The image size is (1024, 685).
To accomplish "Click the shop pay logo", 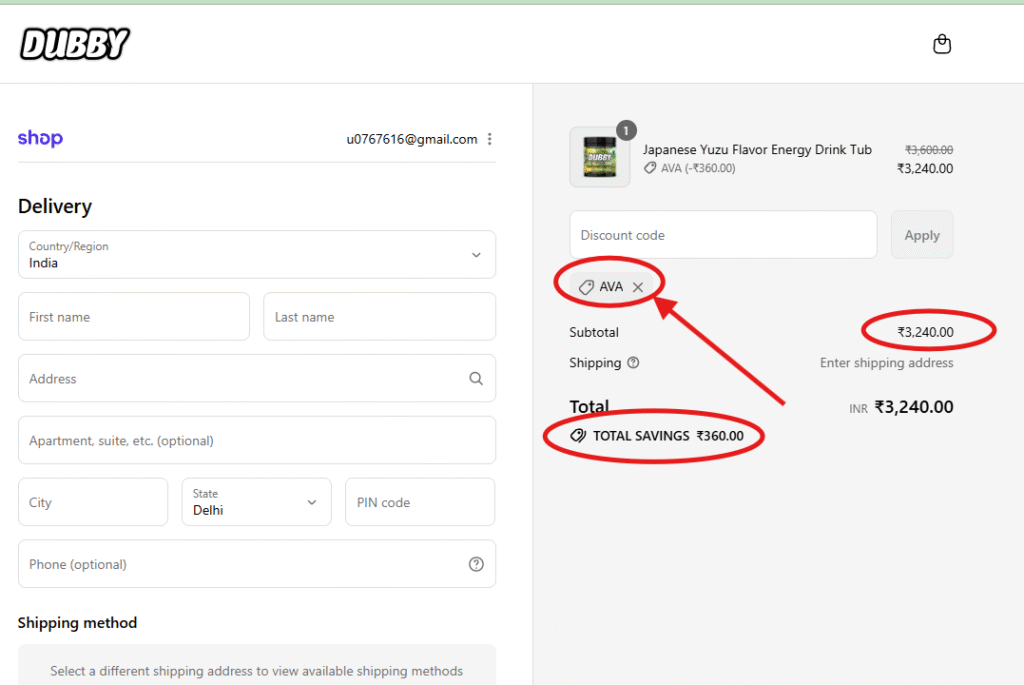I will 40,138.
